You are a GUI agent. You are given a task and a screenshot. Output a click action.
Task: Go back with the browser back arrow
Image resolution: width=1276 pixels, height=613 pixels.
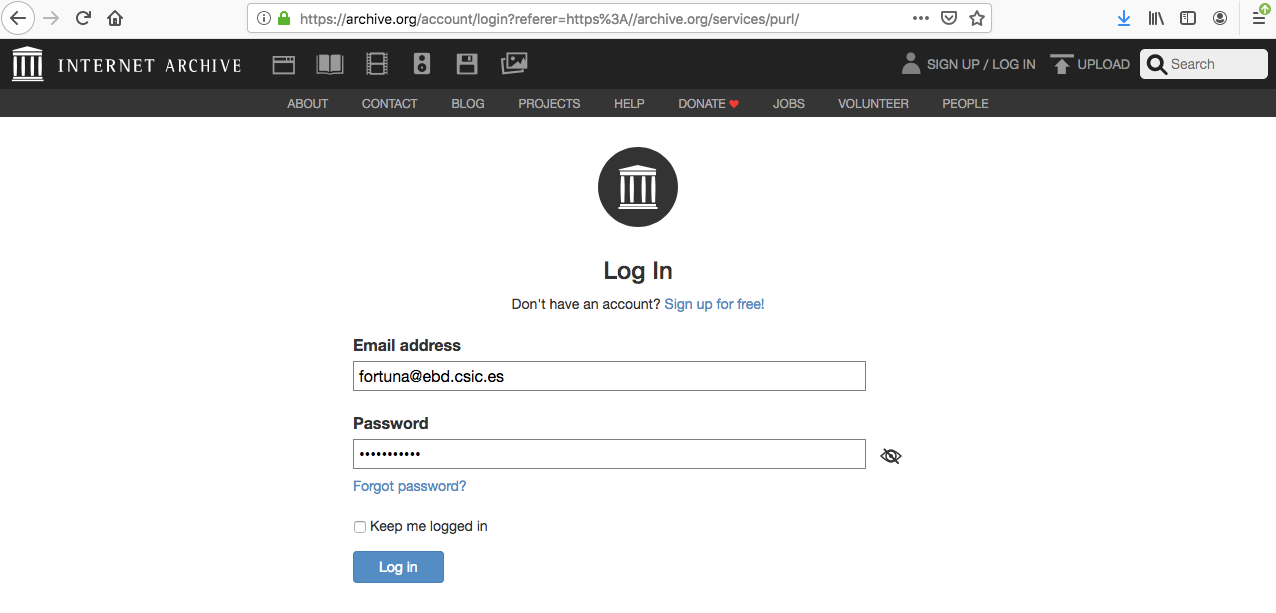(x=18, y=18)
